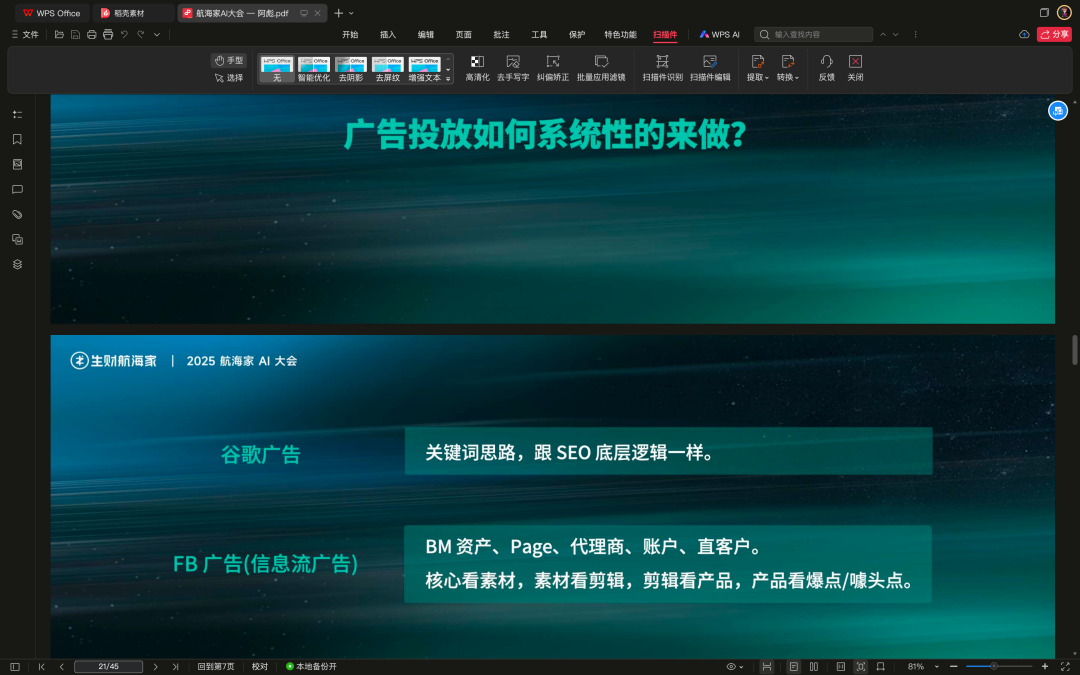The height and width of the screenshot is (675, 1080).
Task: Click the 批量应用滤镜 batch filter icon
Action: [601, 69]
